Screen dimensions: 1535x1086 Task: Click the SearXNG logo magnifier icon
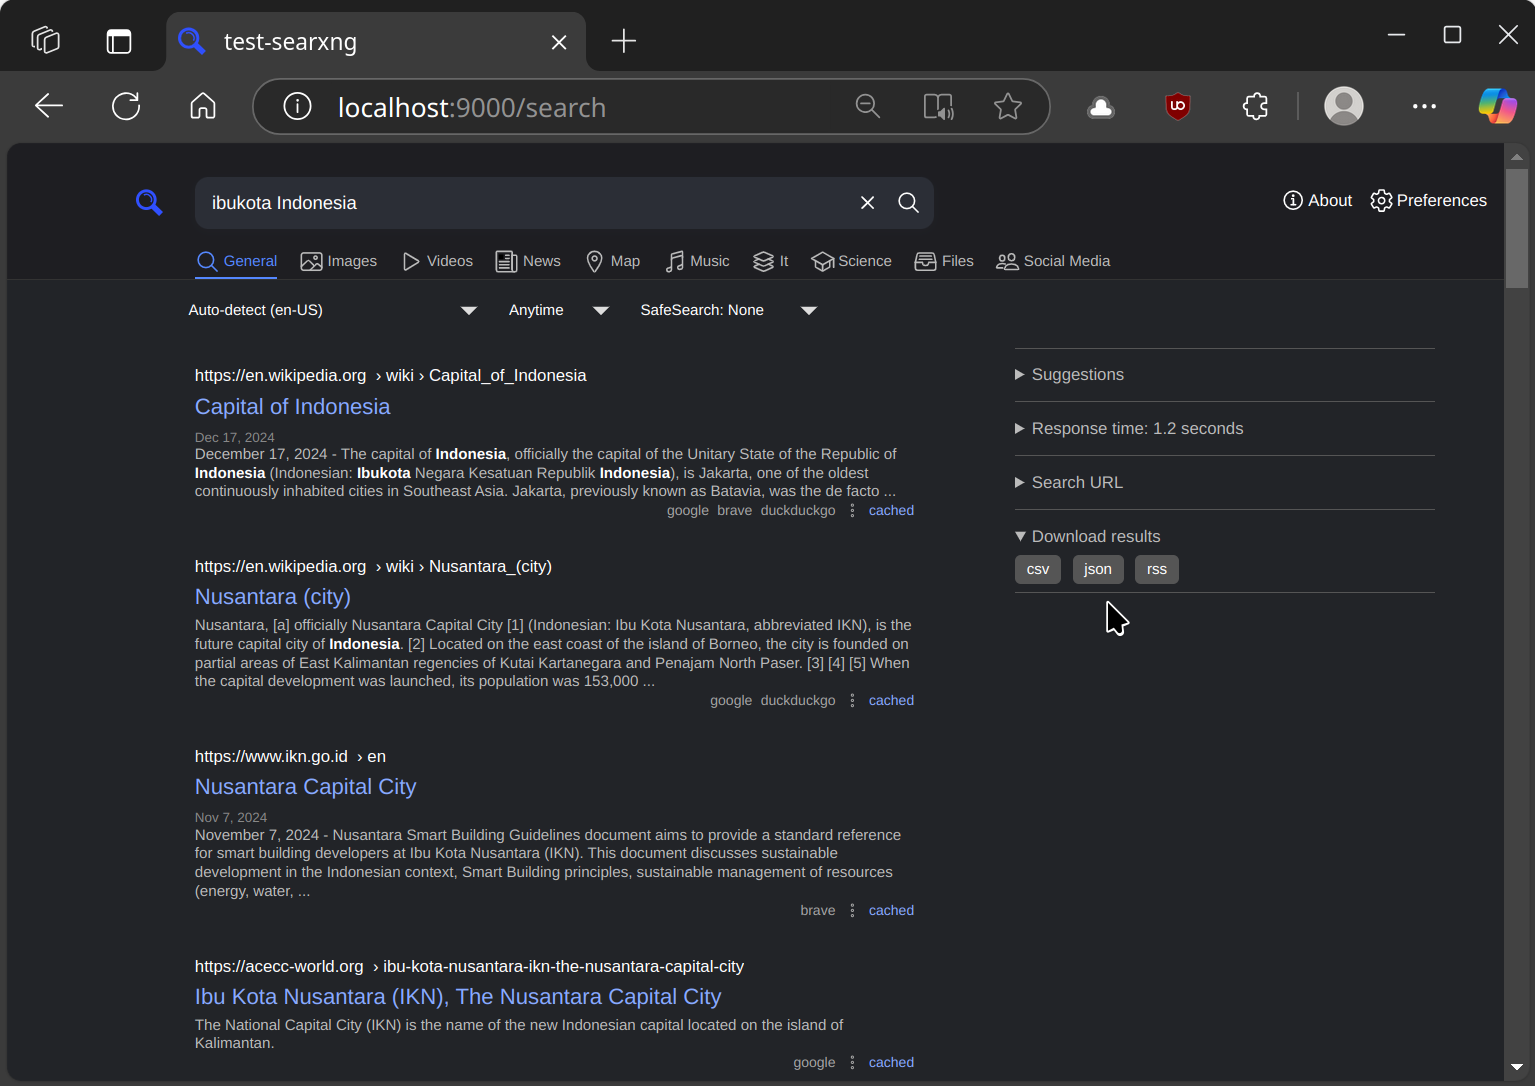(149, 202)
